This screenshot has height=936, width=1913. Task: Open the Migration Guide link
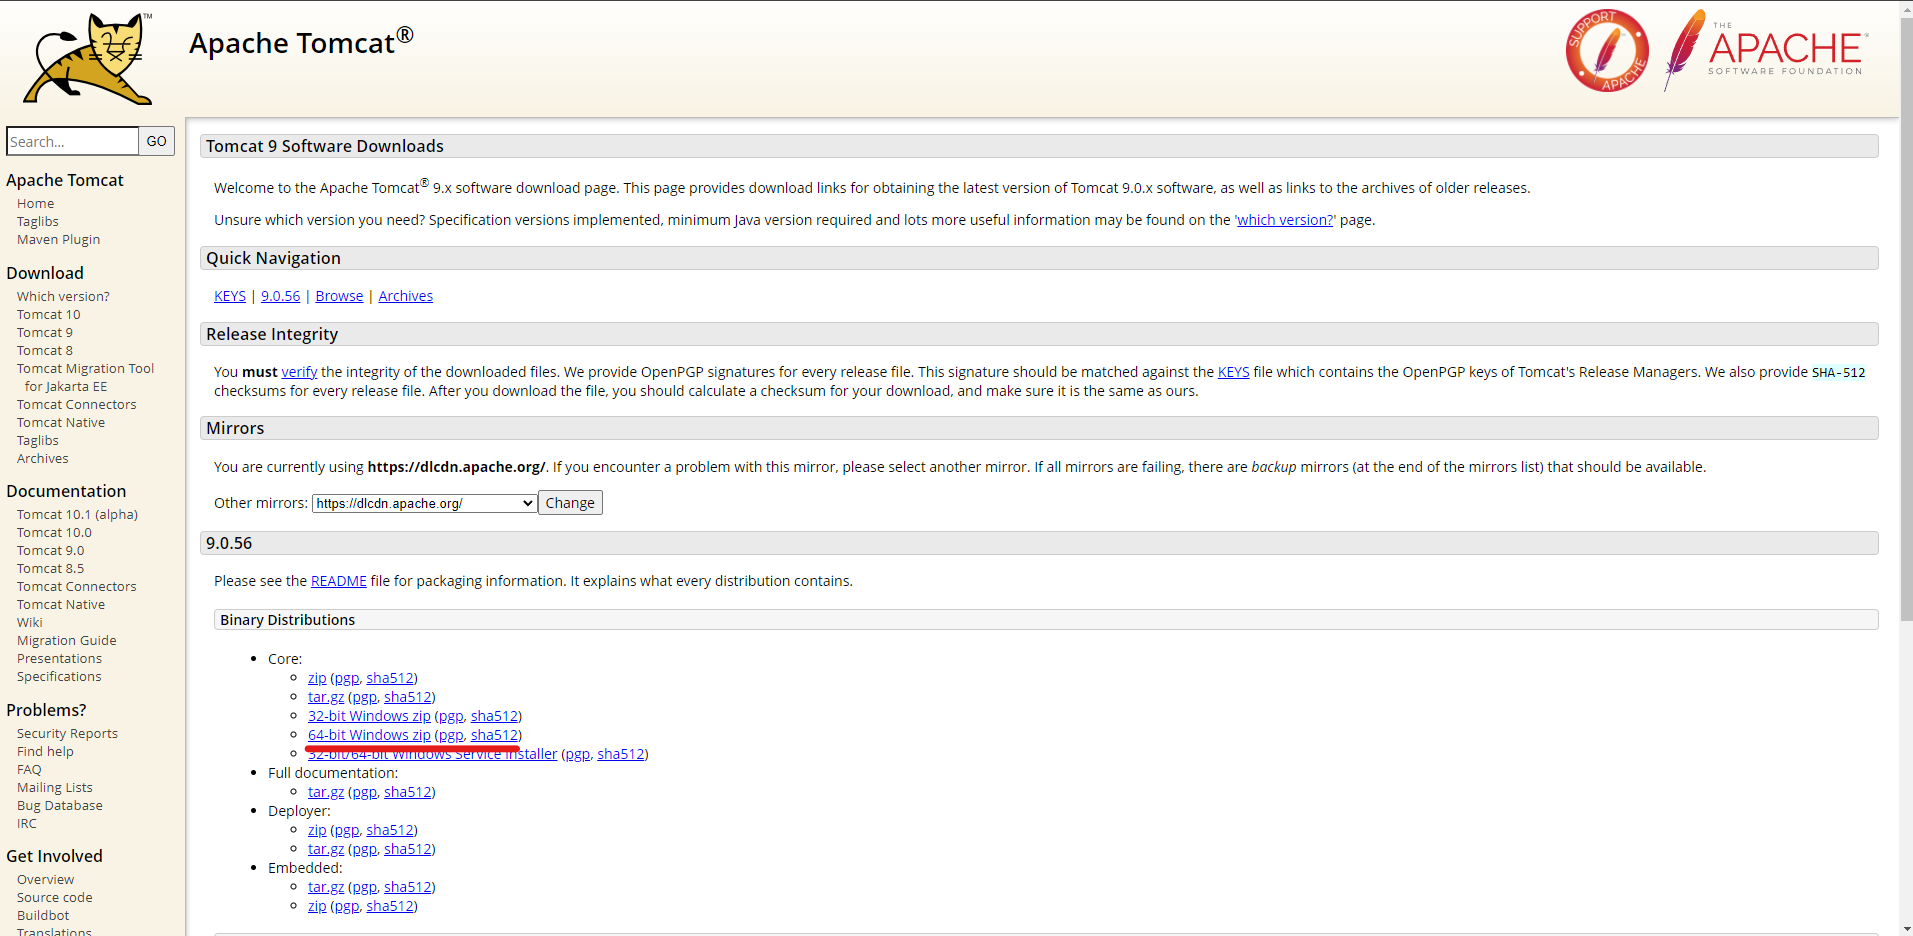click(67, 640)
